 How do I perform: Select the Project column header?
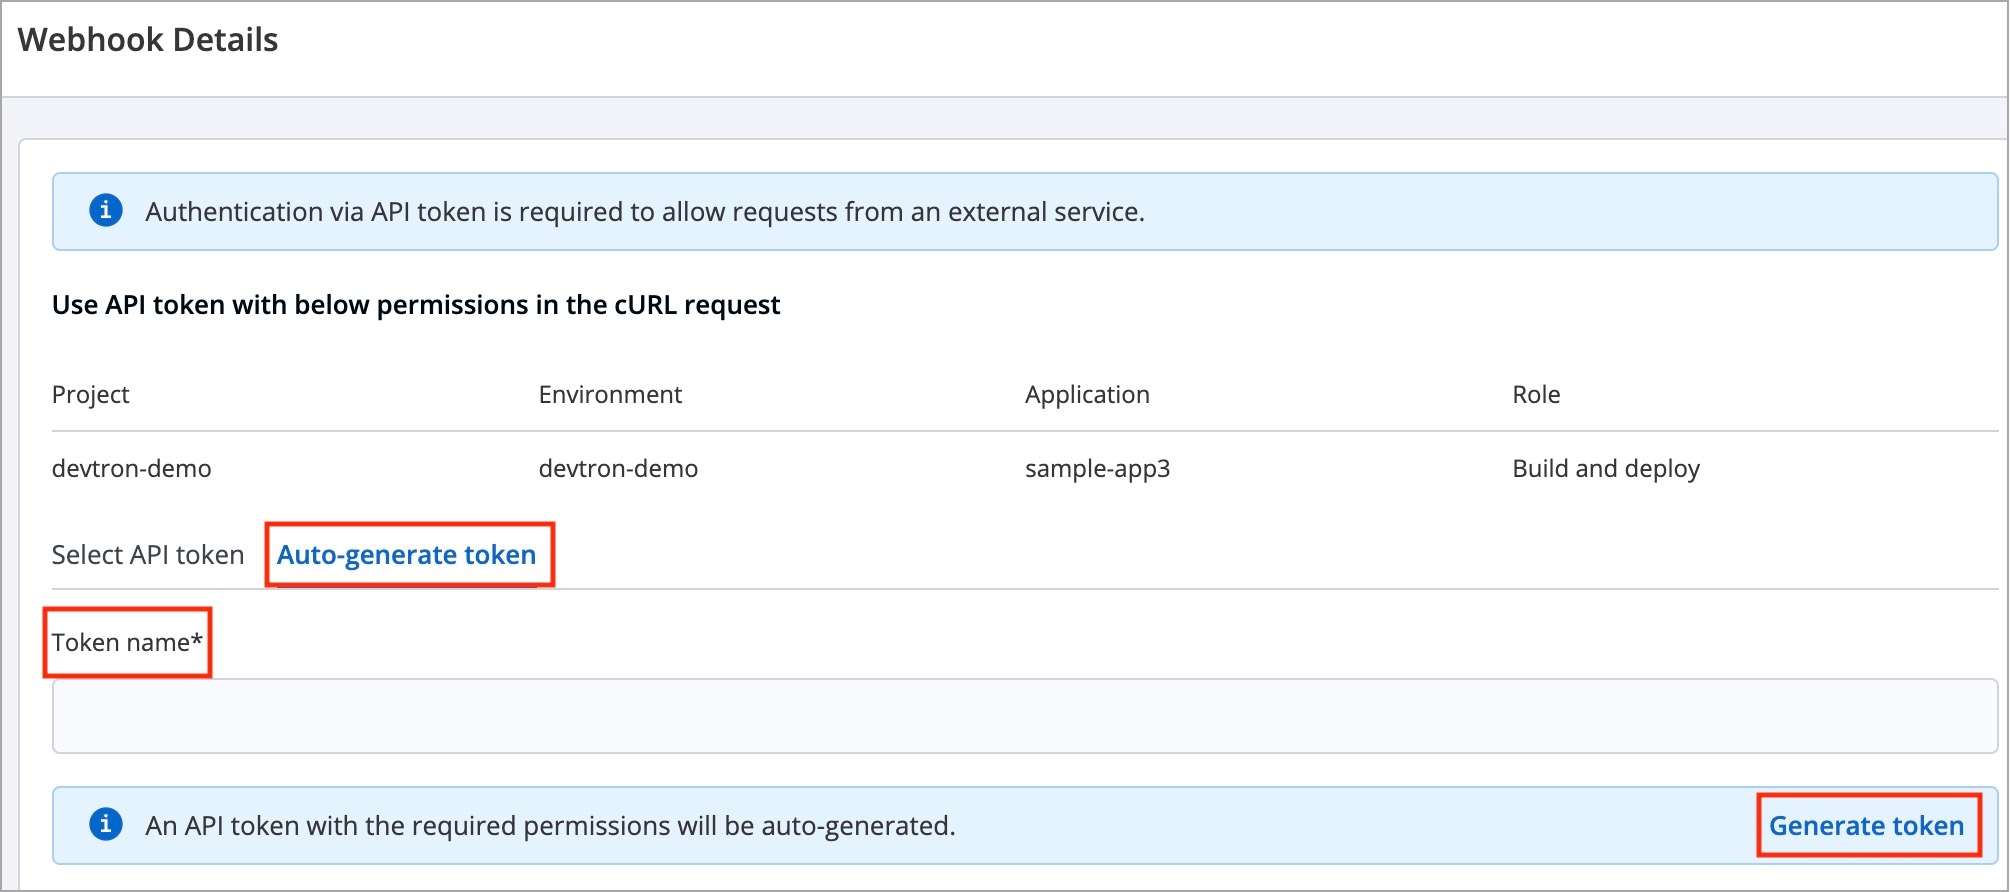tap(91, 395)
